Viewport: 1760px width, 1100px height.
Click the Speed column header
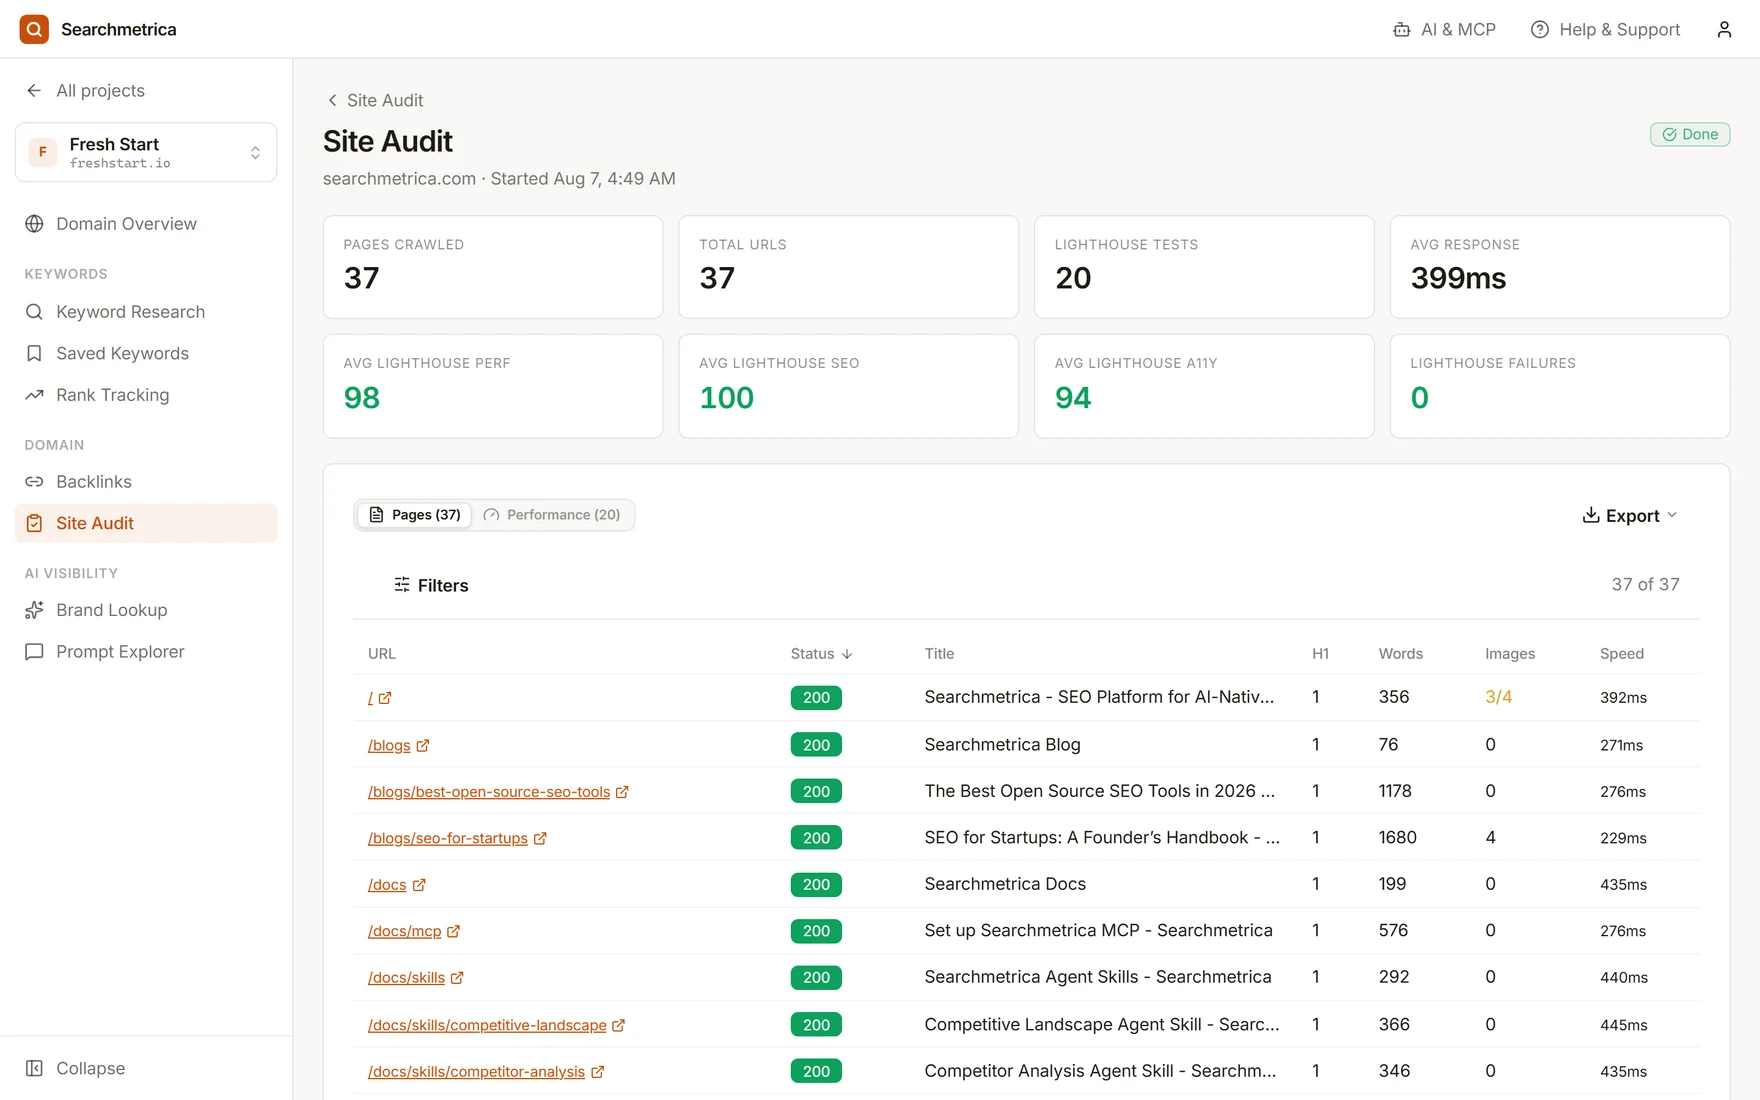[1621, 654]
